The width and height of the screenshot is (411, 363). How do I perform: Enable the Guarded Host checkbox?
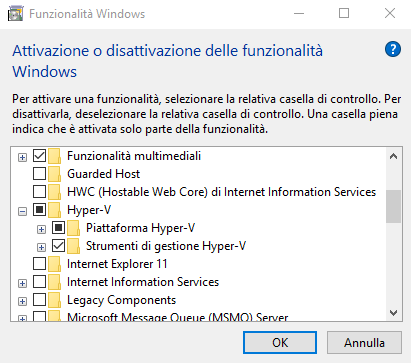(x=39, y=174)
